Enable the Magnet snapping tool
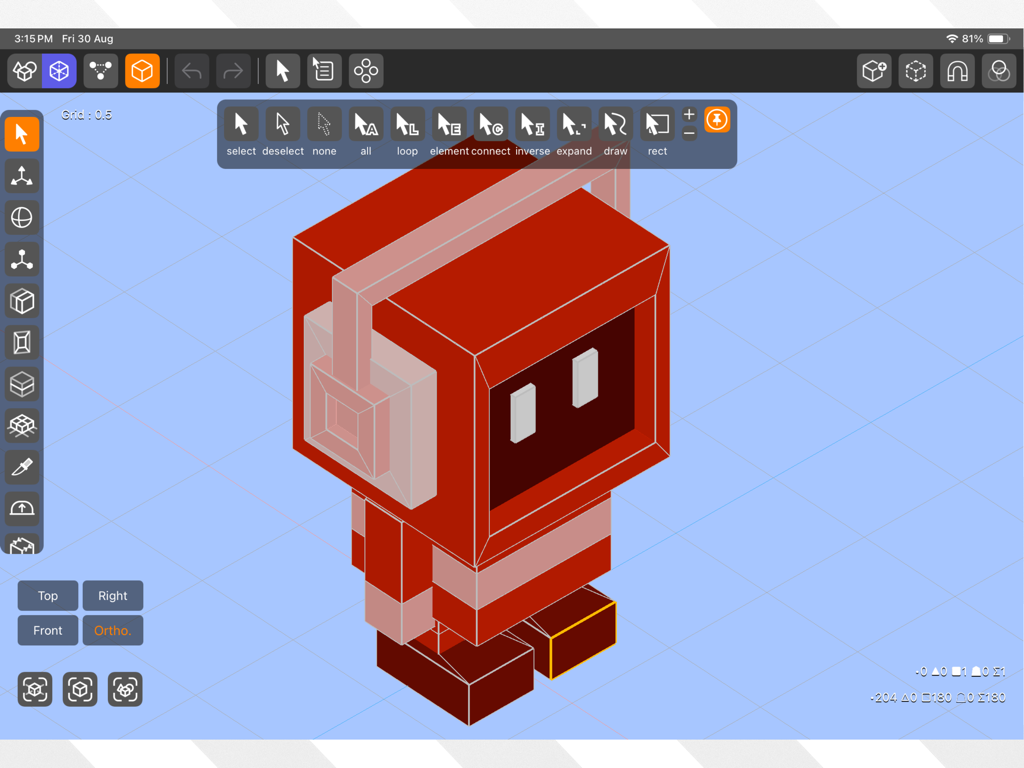The image size is (1024, 768). click(957, 70)
